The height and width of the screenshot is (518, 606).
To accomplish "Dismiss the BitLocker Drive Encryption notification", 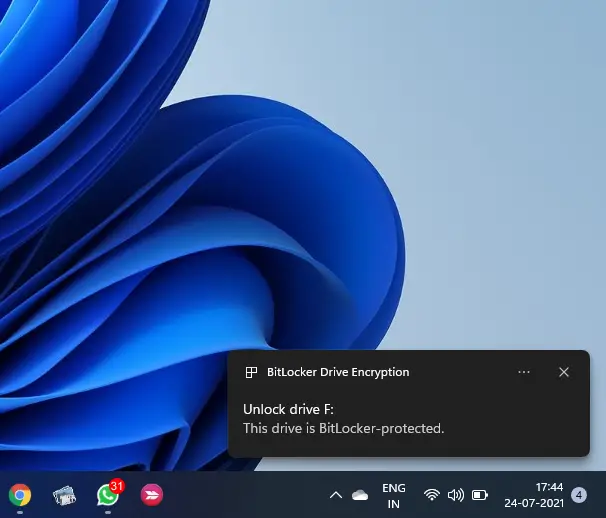I will (x=564, y=372).
